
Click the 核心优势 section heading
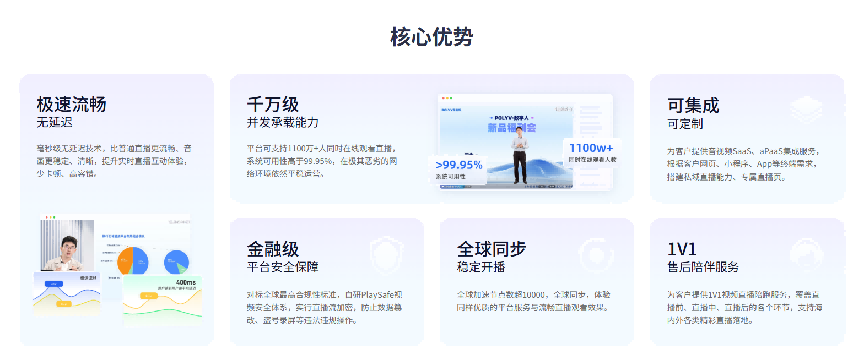tap(431, 37)
